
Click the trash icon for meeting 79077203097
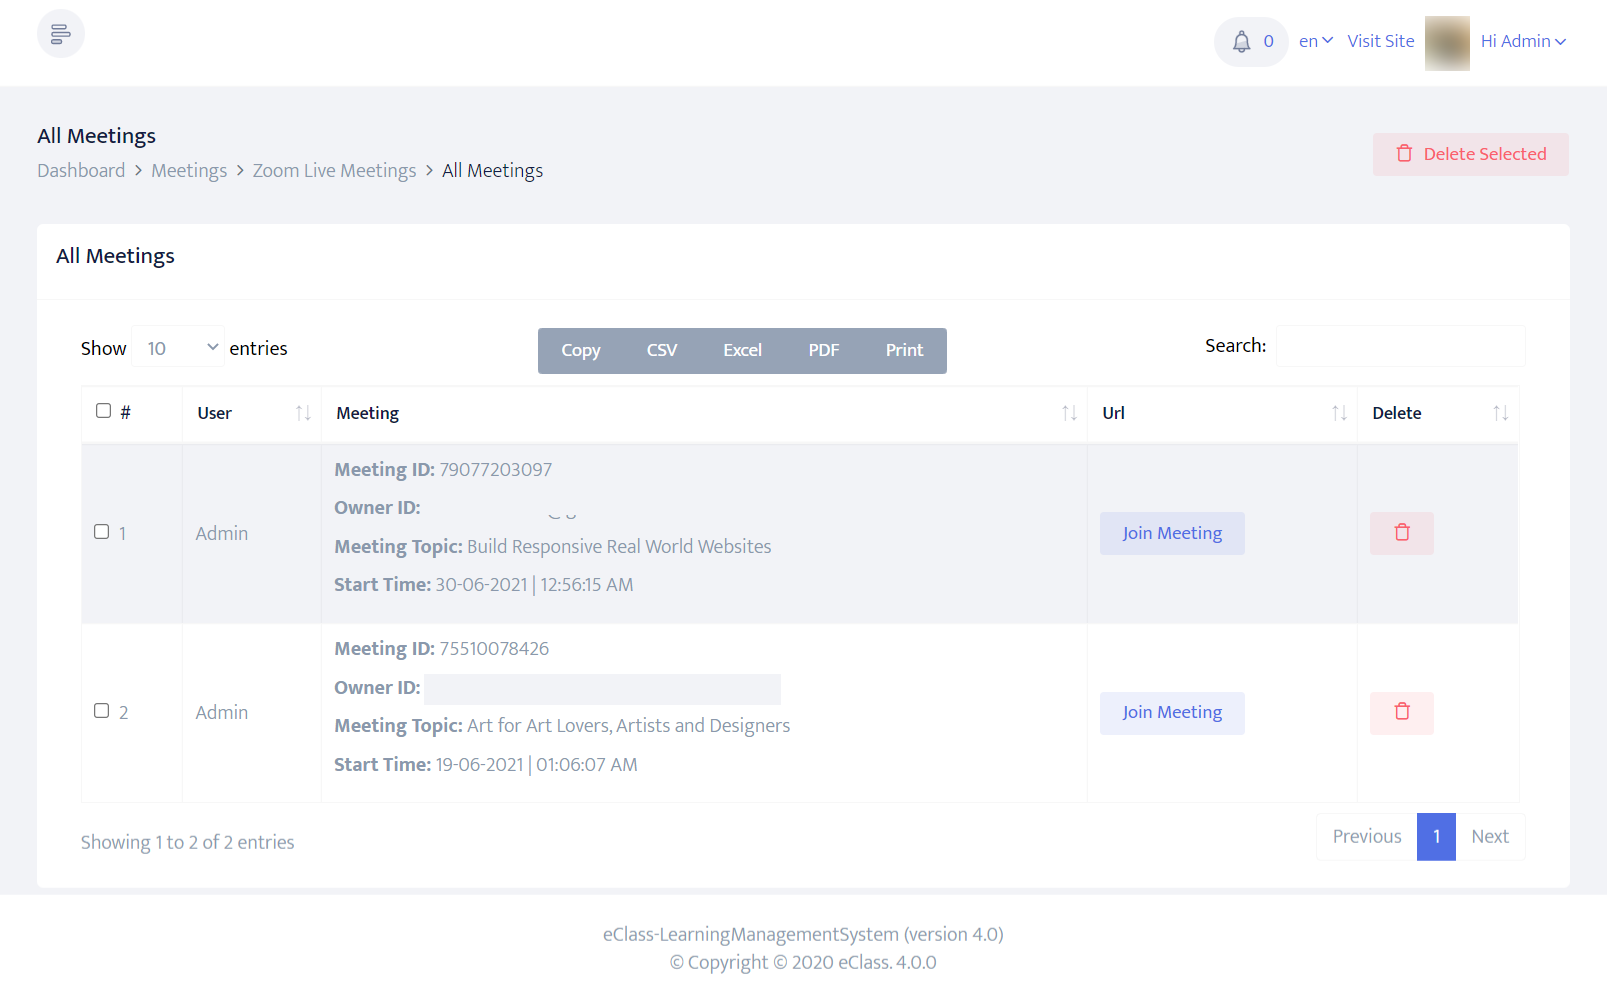tap(1401, 533)
